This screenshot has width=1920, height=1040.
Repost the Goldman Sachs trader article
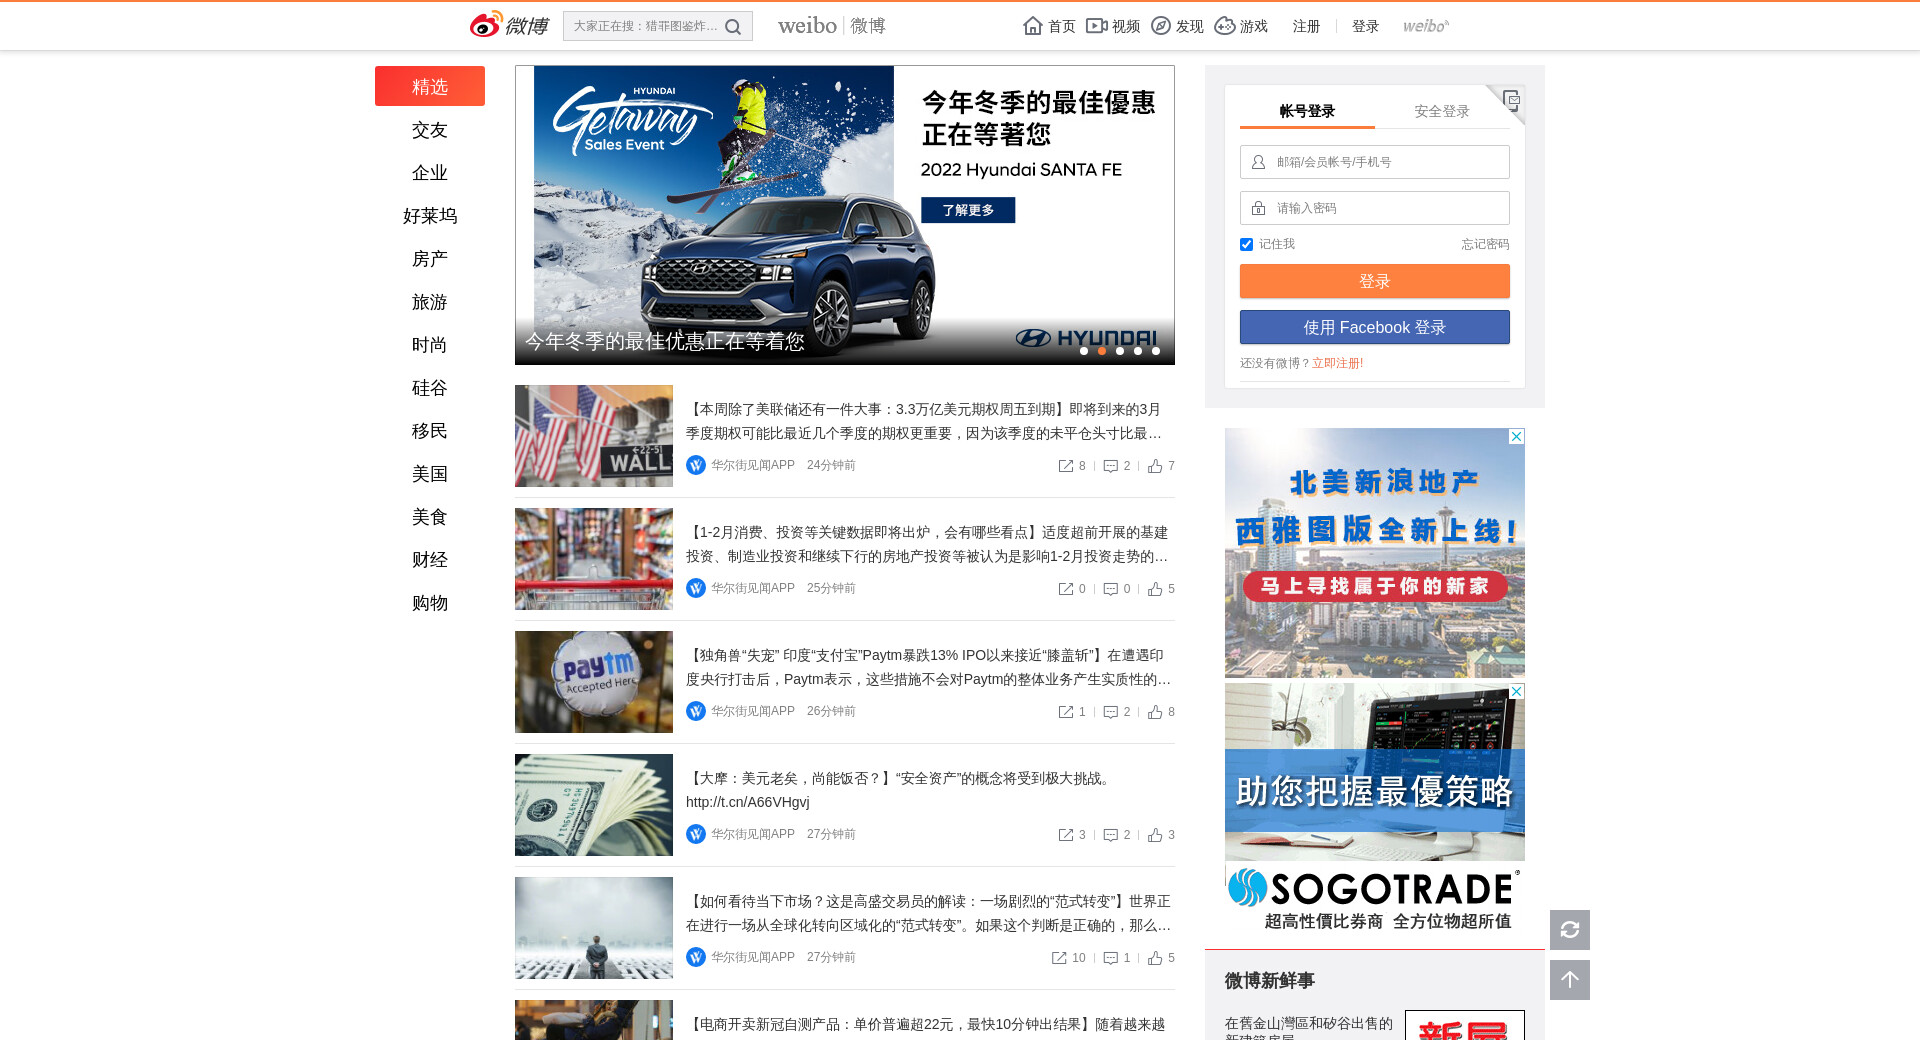(1059, 958)
